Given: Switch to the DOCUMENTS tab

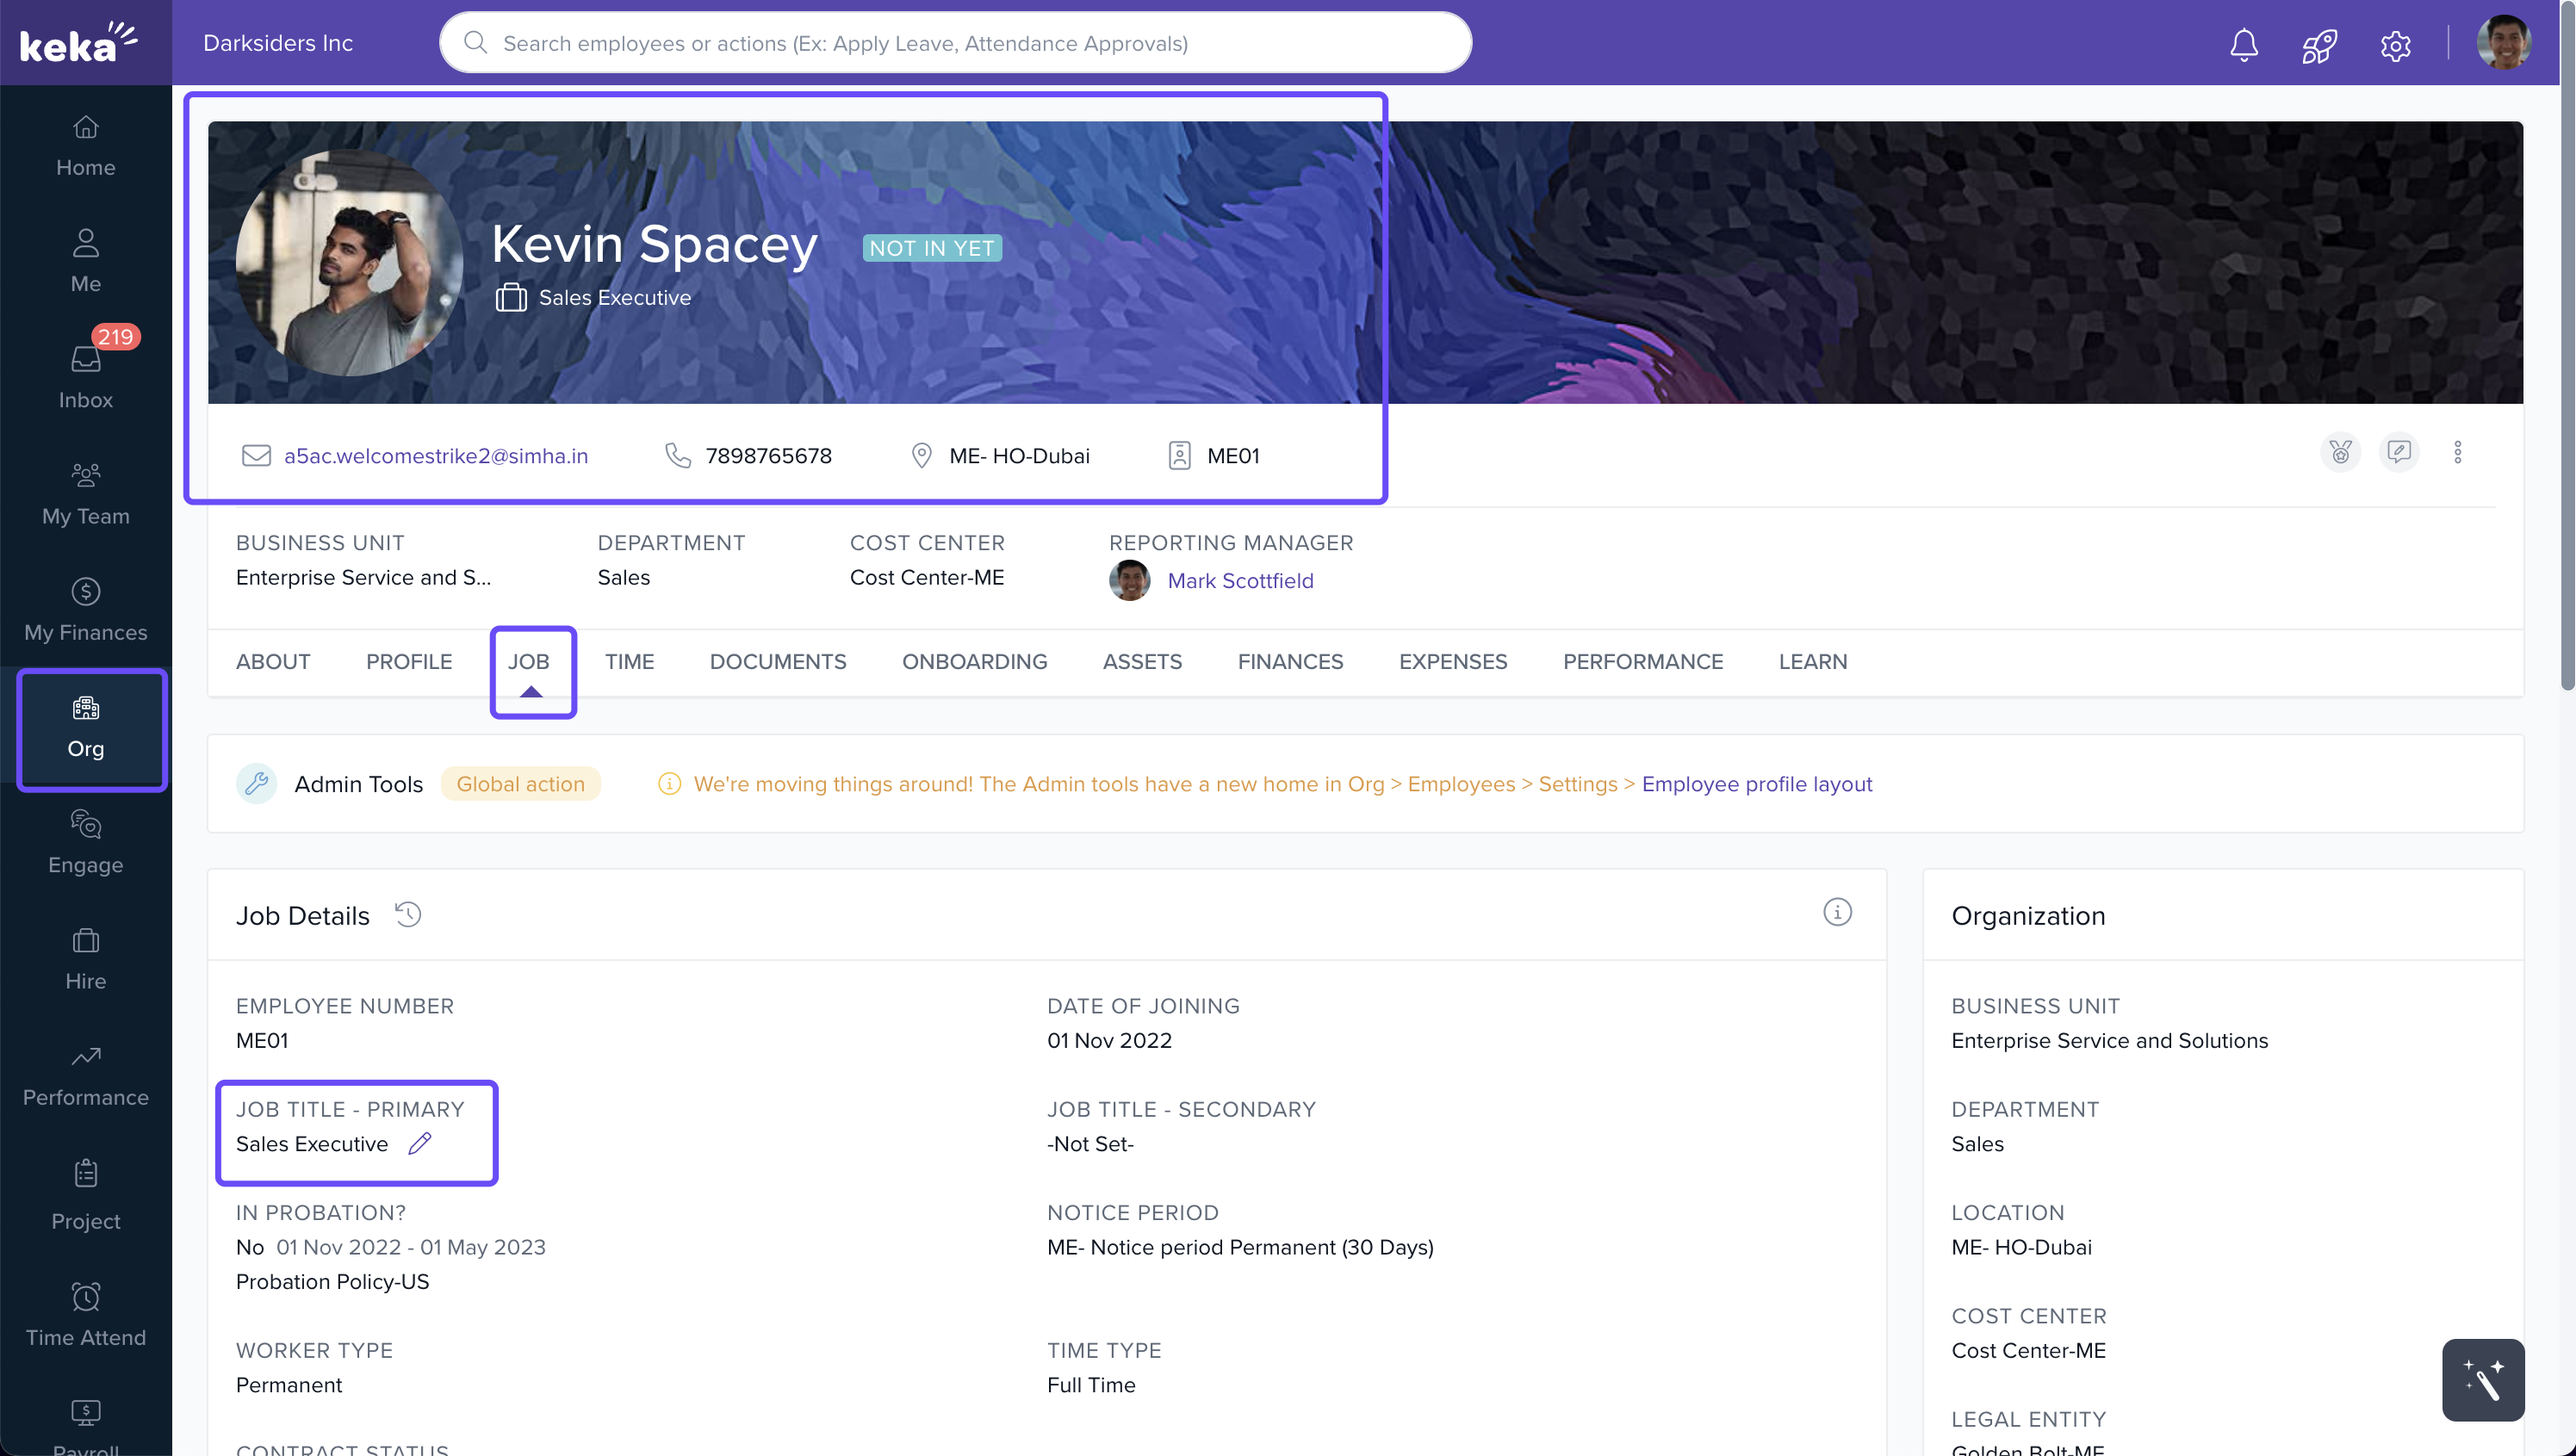Looking at the screenshot, I should click(777, 661).
